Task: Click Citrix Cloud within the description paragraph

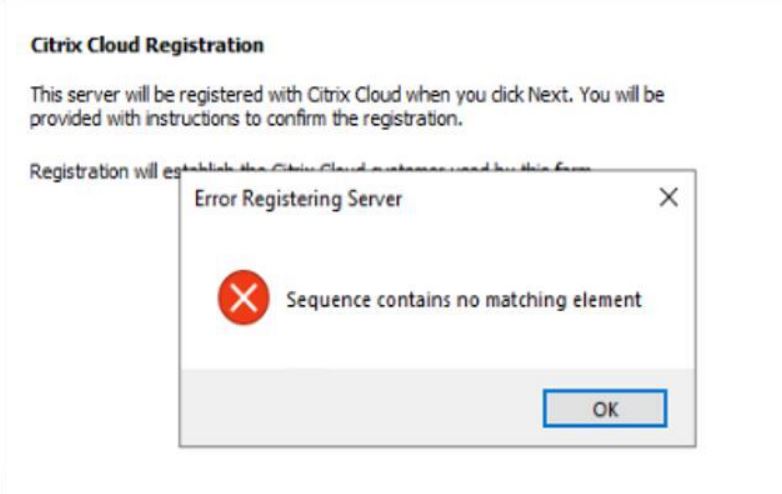Action: point(354,94)
